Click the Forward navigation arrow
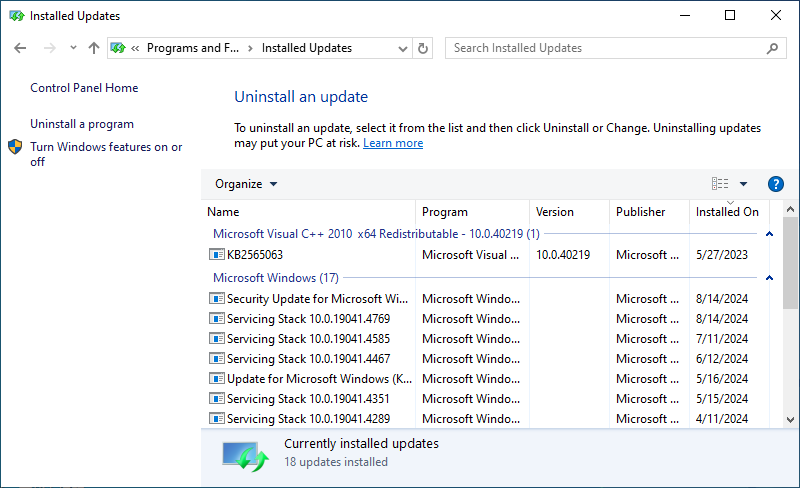 tap(49, 48)
